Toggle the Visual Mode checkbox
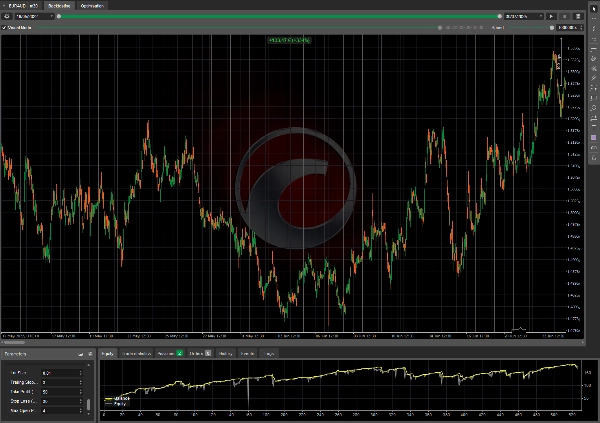Screen dimensions: 600x423 click(x=6, y=28)
